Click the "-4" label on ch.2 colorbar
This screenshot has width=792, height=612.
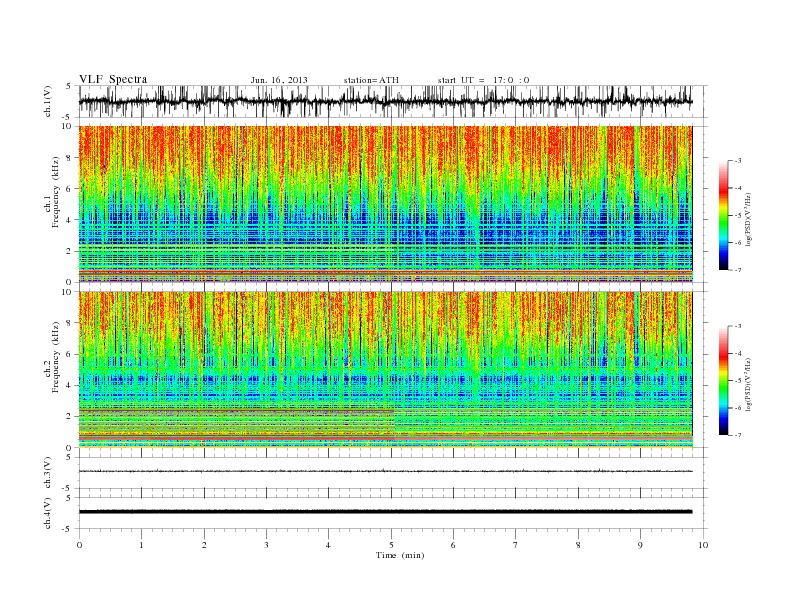(738, 353)
